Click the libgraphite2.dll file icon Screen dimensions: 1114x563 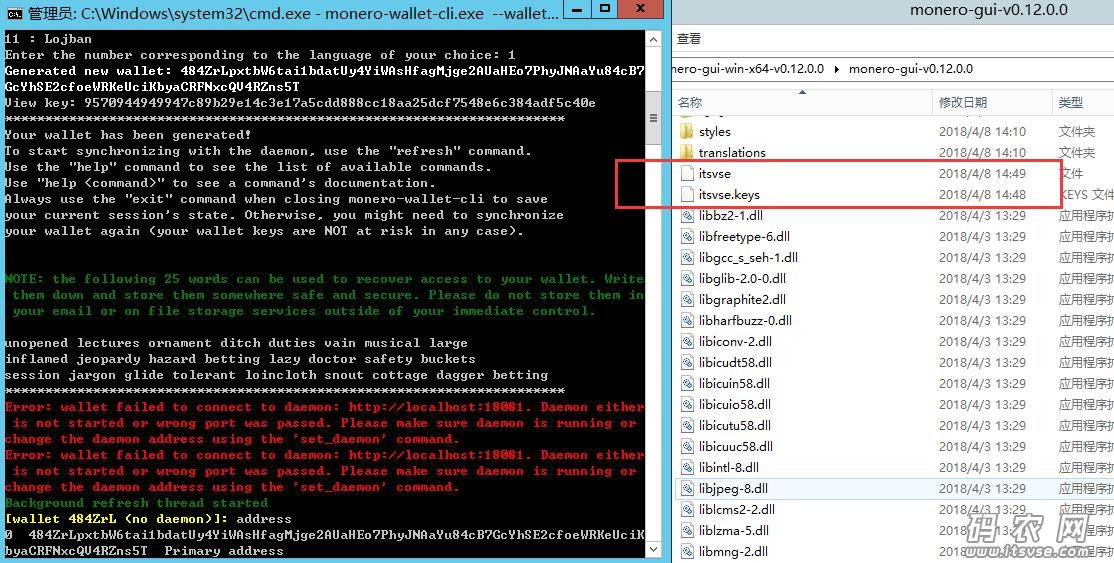click(x=686, y=299)
